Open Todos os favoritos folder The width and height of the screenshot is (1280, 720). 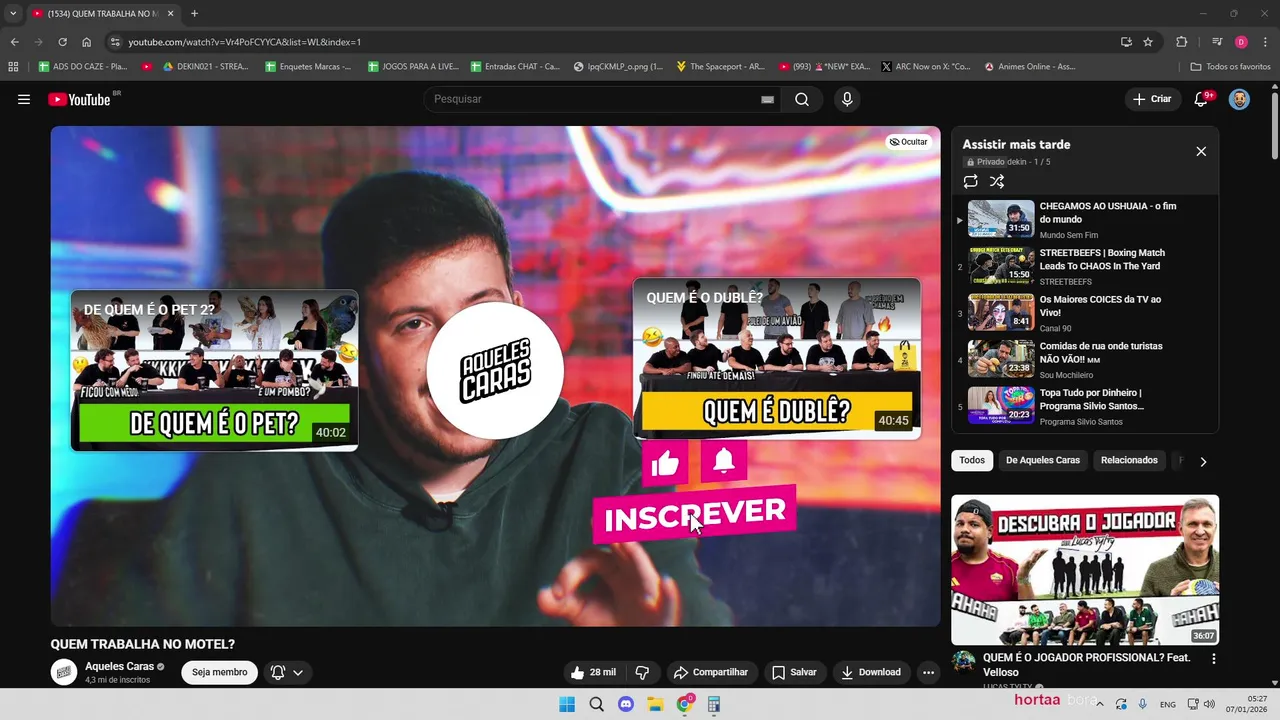1230,66
